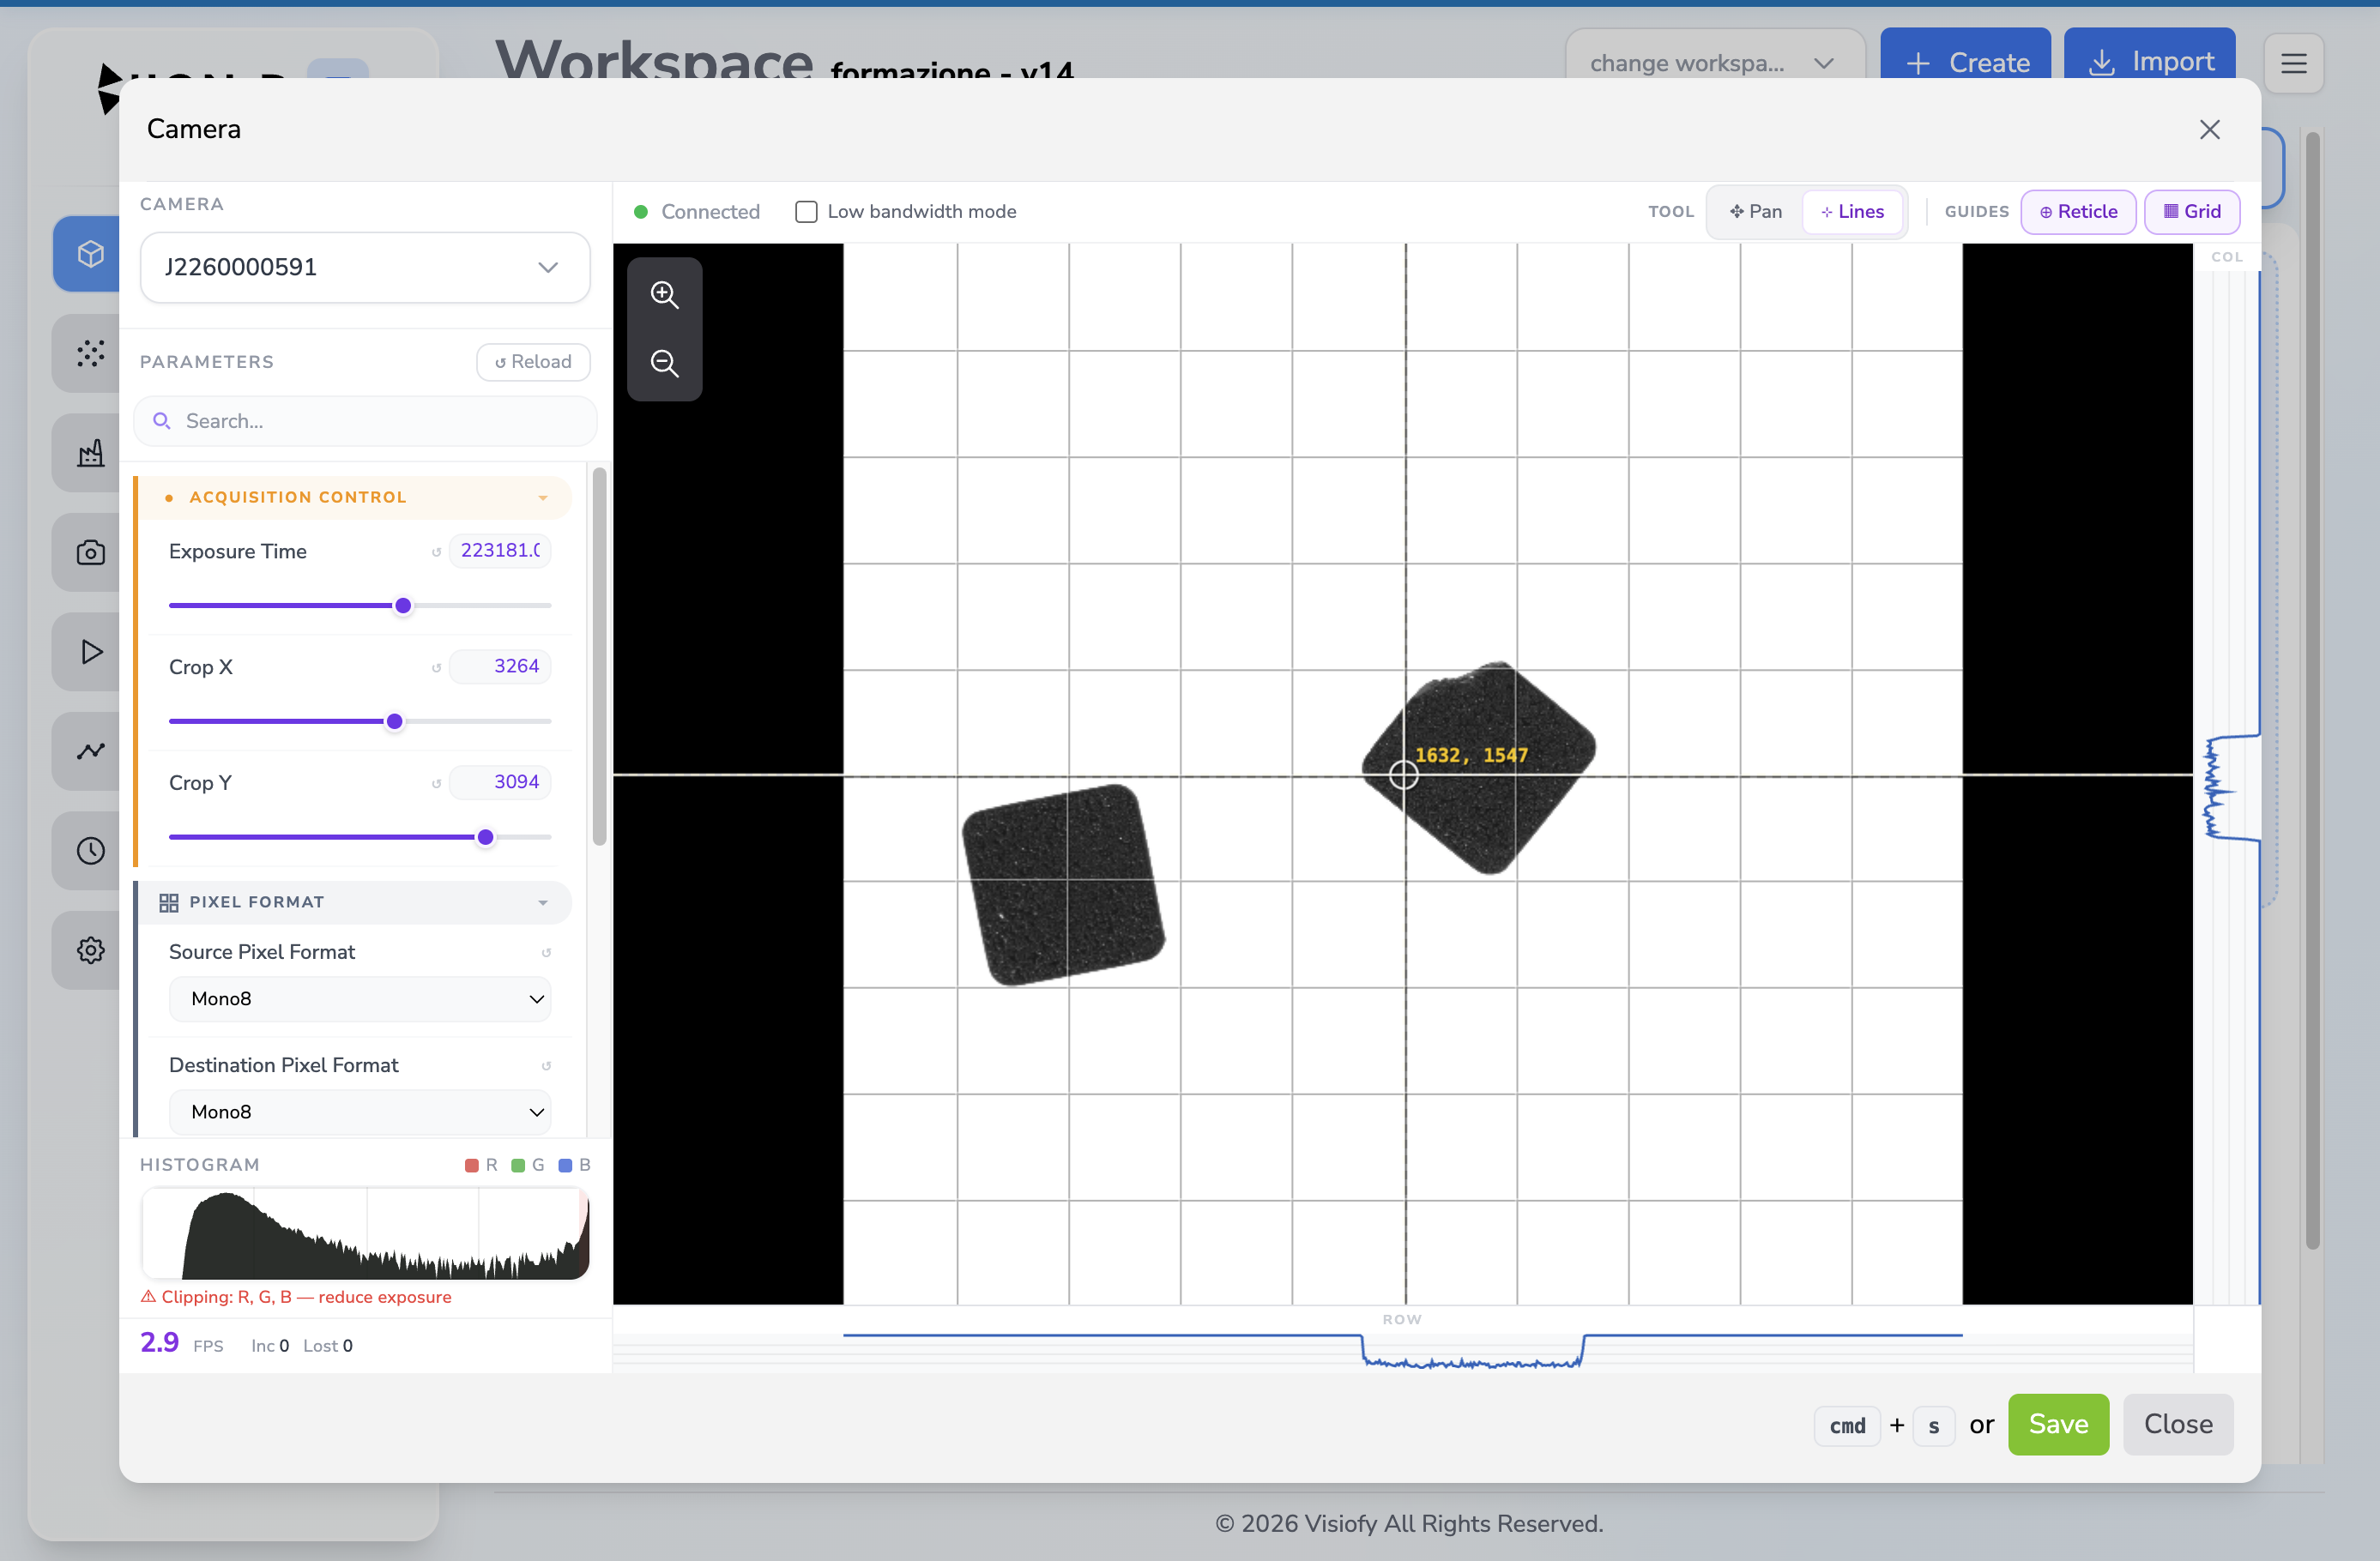Click the 2.9 FPS readout
2380x1561 pixels.
pyautogui.click(x=181, y=1343)
